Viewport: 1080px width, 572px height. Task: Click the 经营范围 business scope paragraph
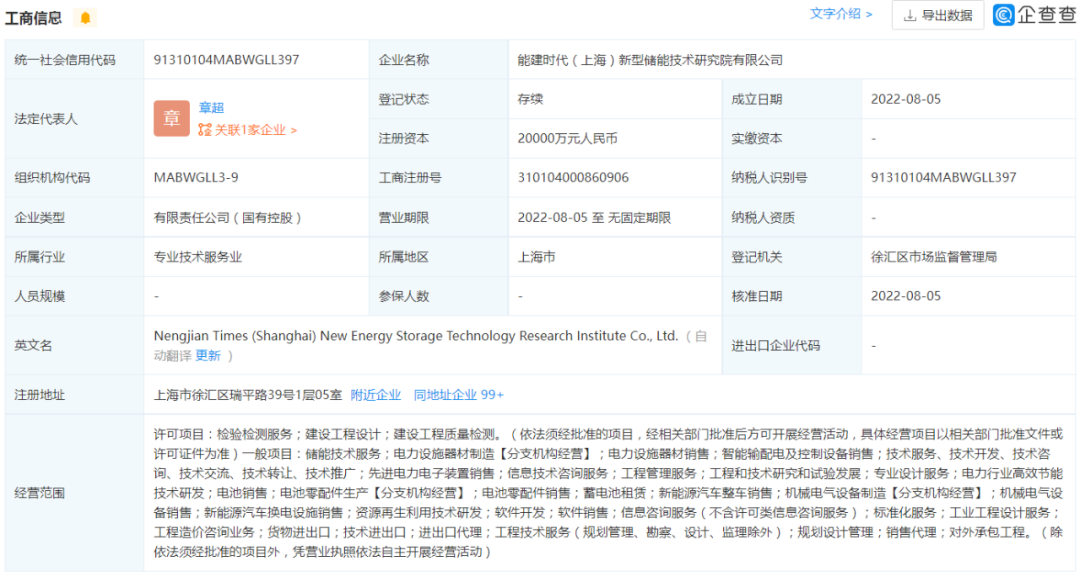coord(608,493)
